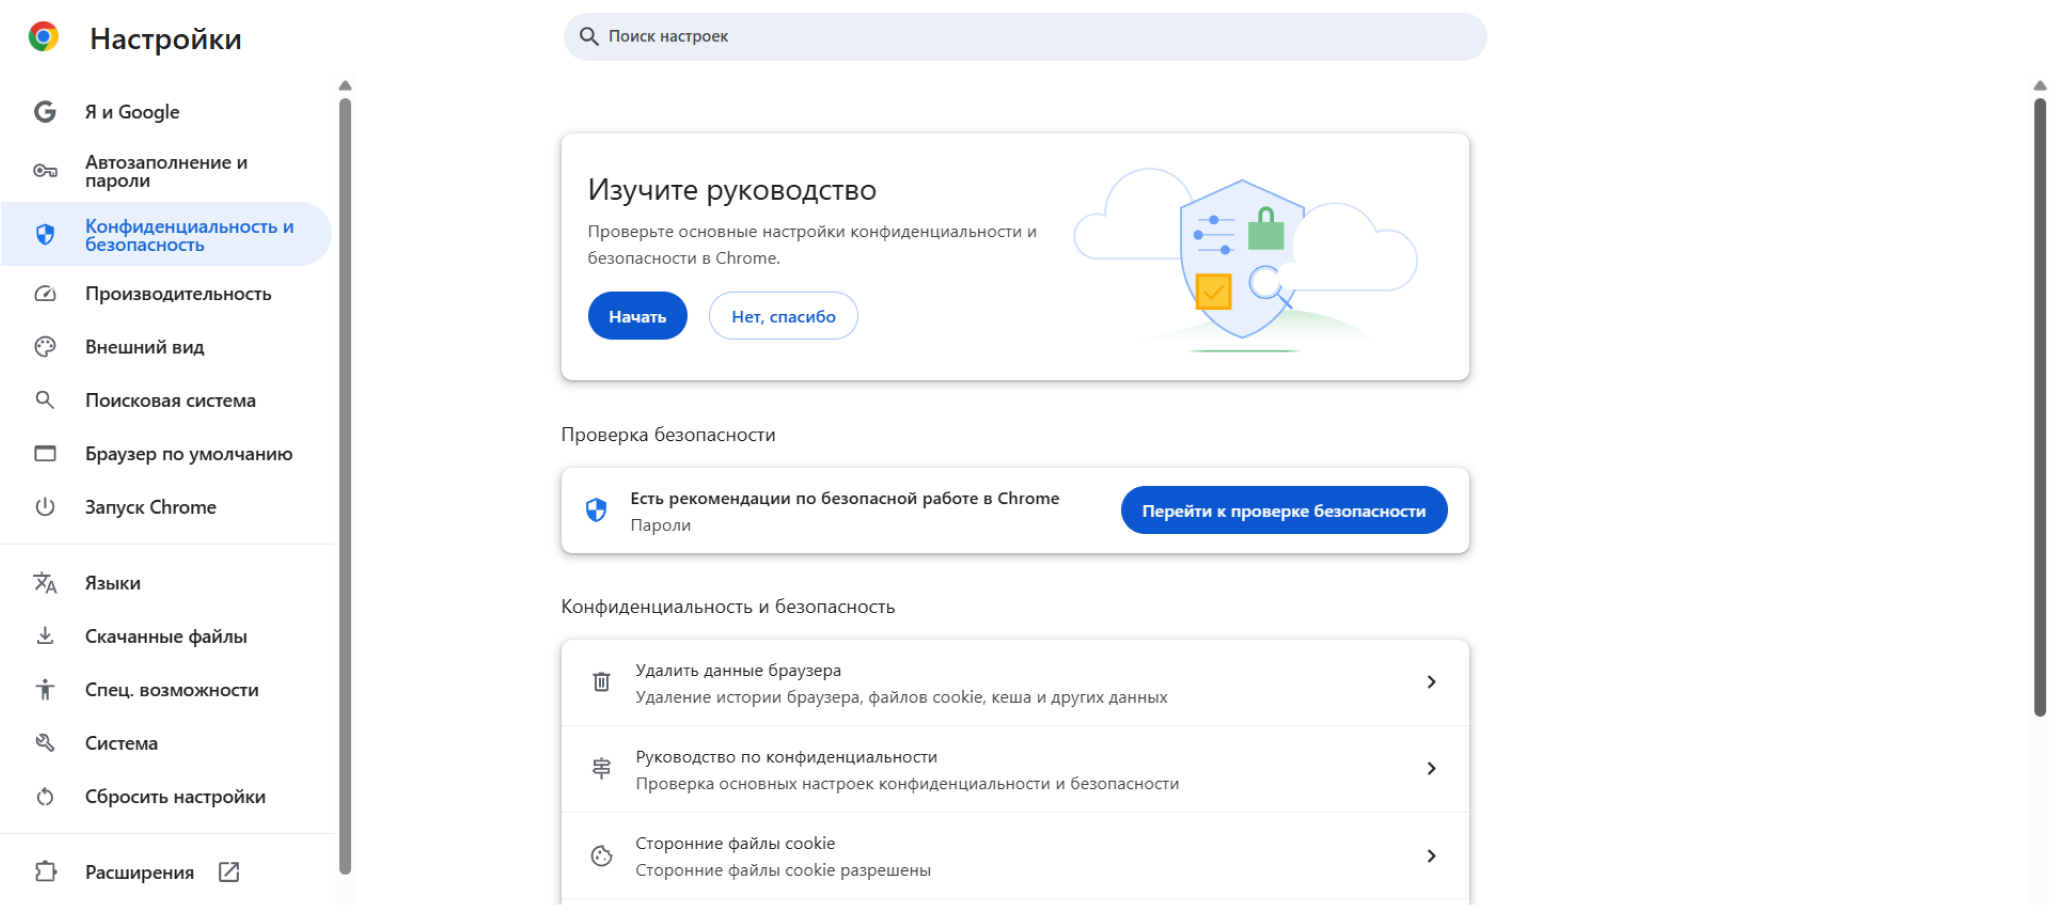Click the download icon for Скачанные файлы
Viewport: 2049px width, 905px height.
(45, 636)
